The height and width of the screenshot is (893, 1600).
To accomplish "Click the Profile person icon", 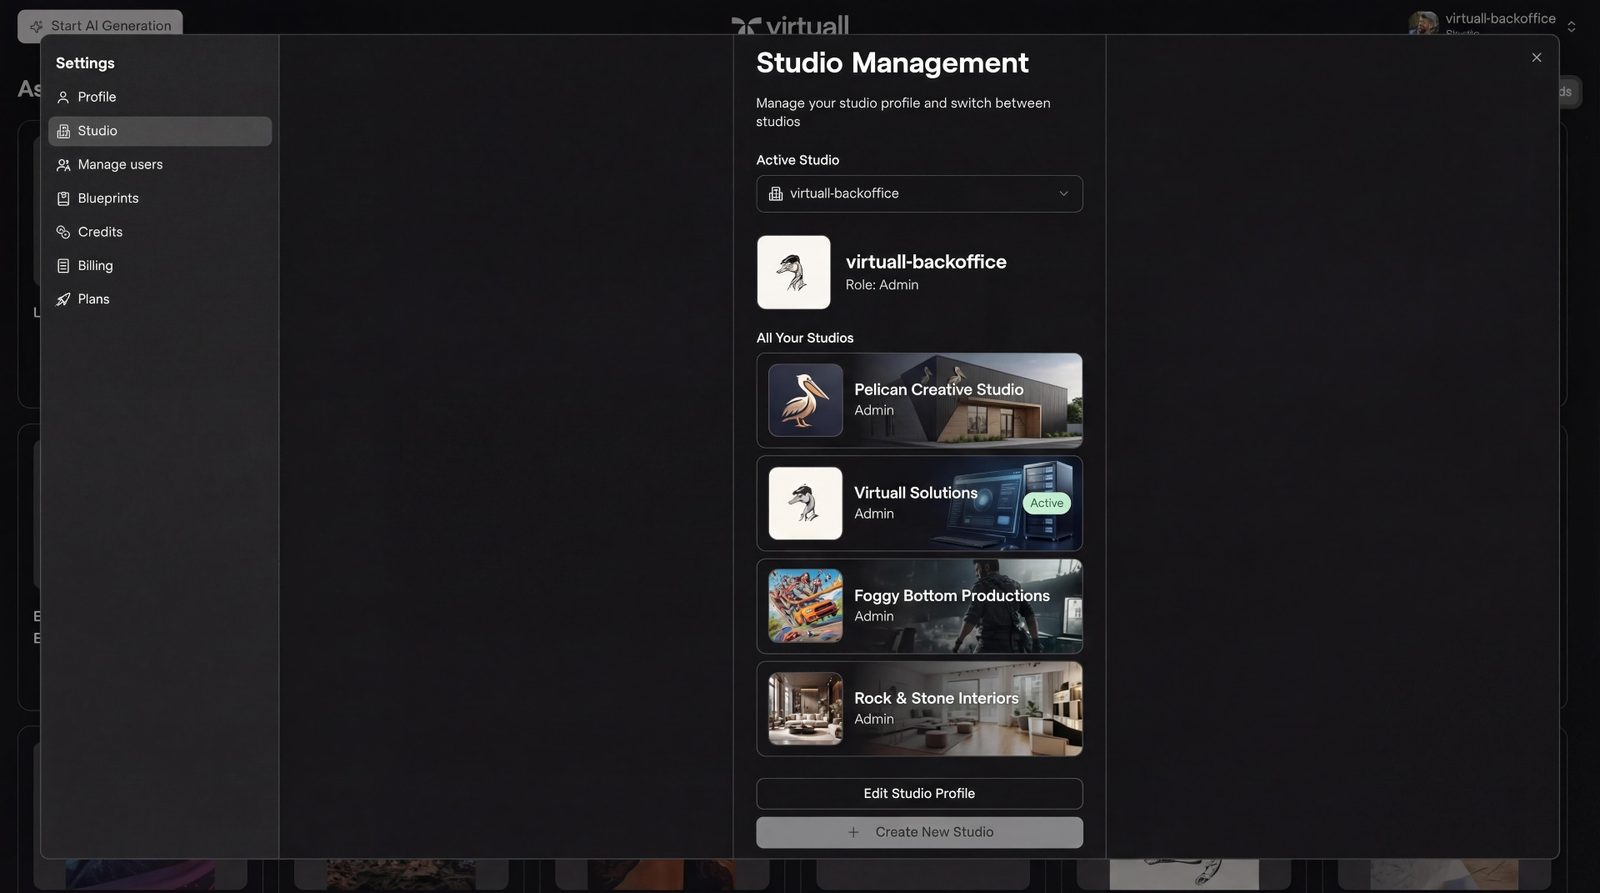I will point(63,97).
